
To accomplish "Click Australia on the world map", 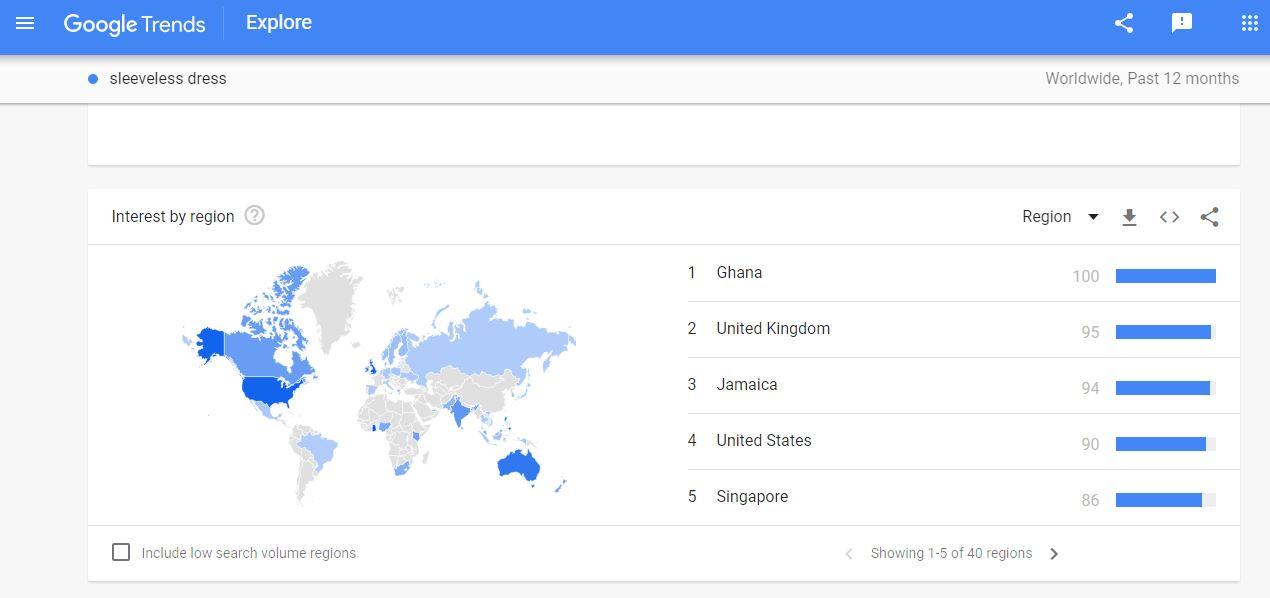I will pos(518,465).
